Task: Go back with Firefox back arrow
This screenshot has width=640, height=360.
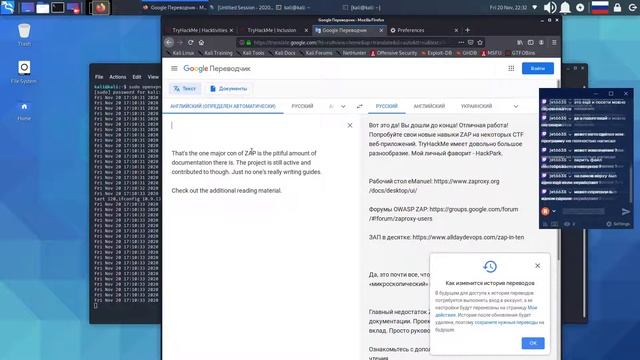Action: 169,42
